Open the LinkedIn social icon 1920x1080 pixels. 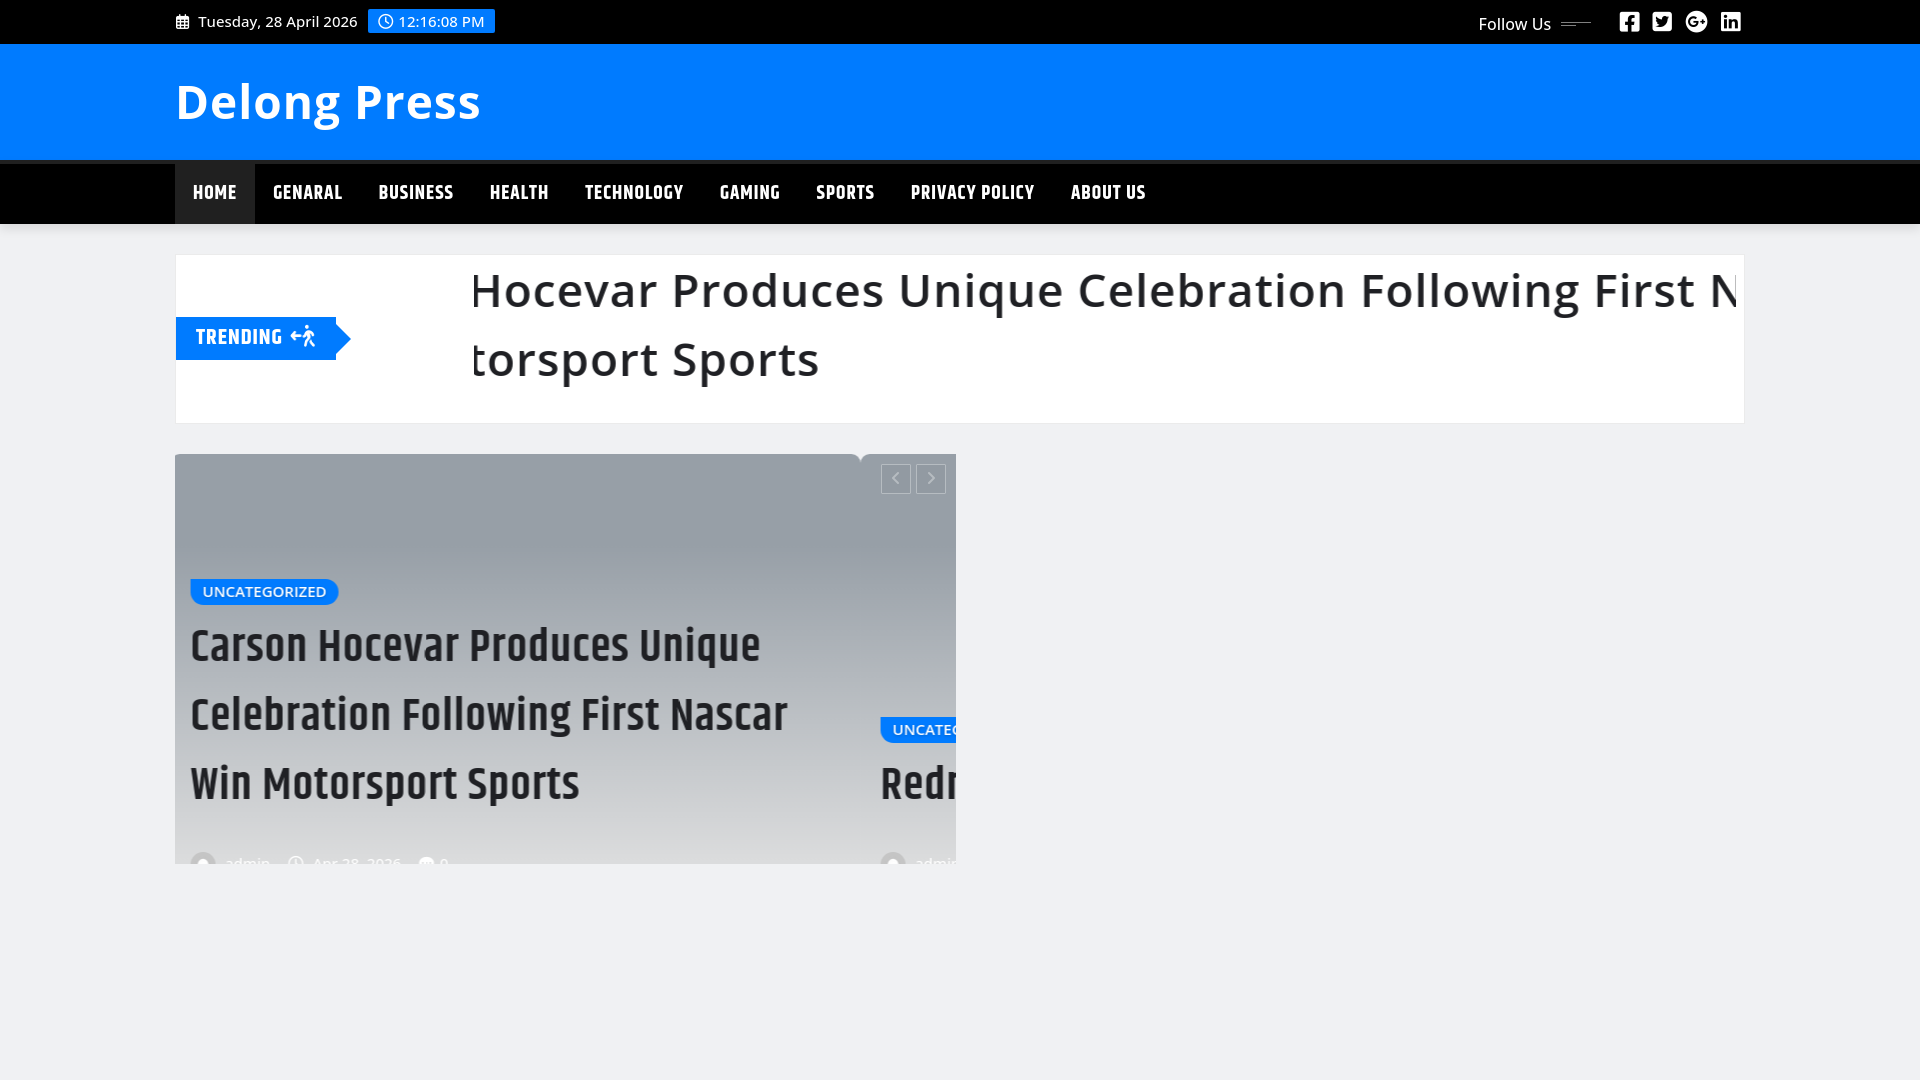1730,22
